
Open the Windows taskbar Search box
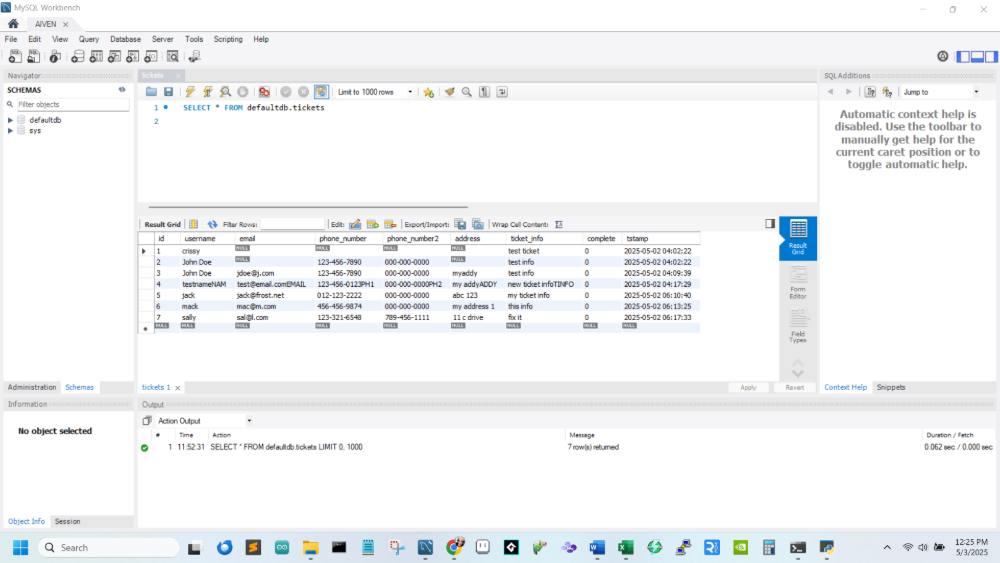point(108,548)
